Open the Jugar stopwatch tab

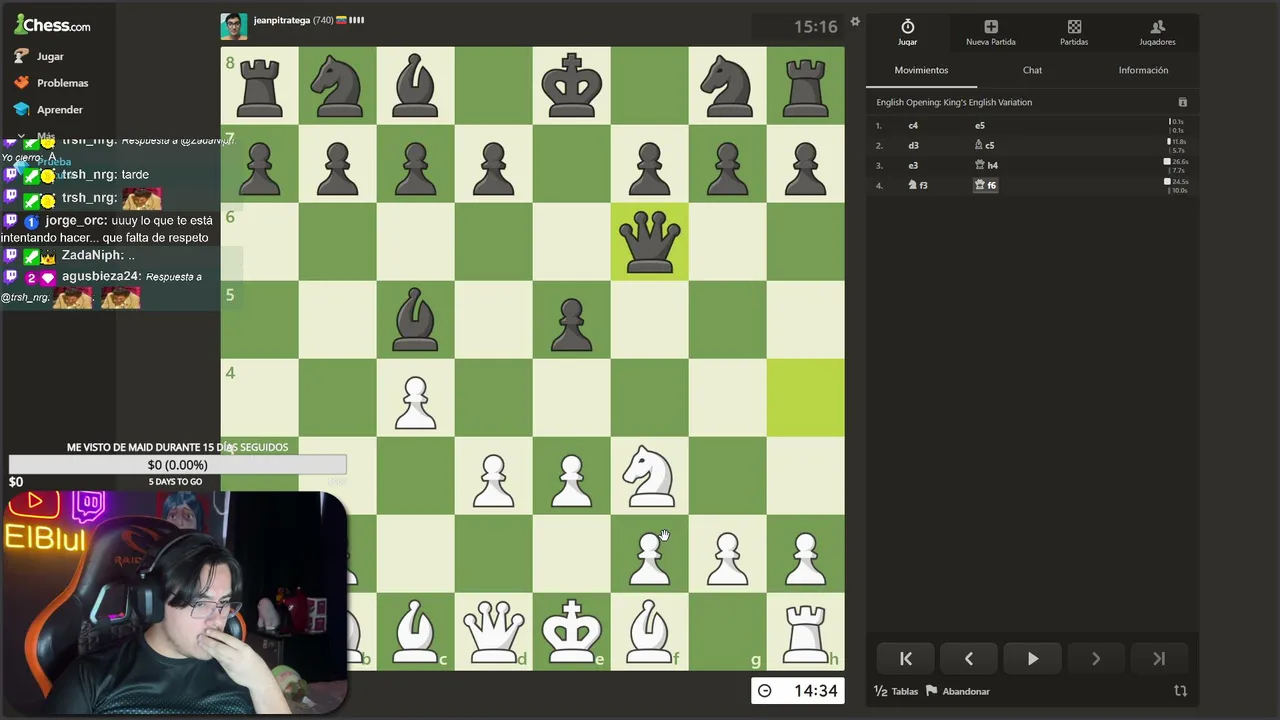(907, 32)
